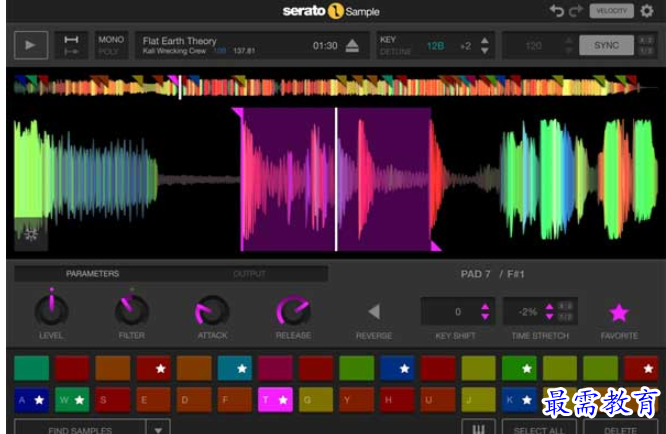The image size is (666, 434).
Task: Switch MONO/POLY voice mode
Action: 111,45
